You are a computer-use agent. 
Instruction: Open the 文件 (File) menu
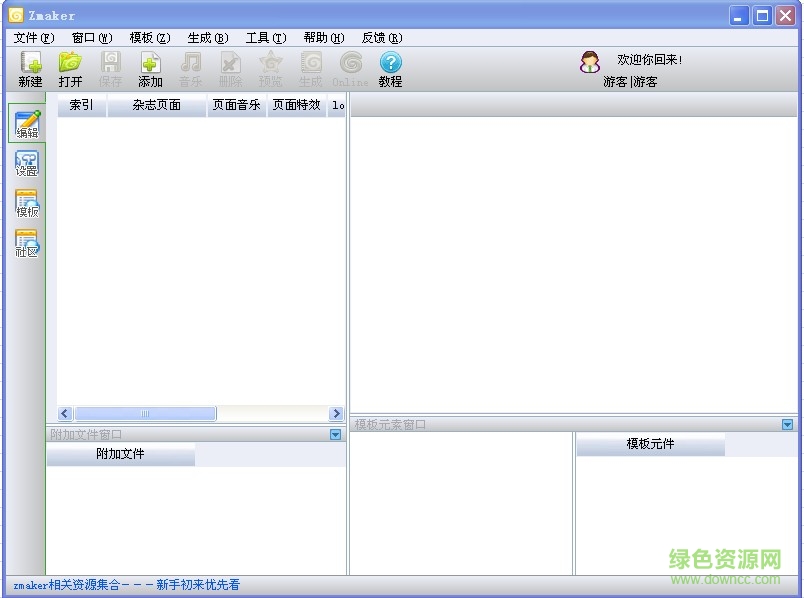(x=33, y=37)
